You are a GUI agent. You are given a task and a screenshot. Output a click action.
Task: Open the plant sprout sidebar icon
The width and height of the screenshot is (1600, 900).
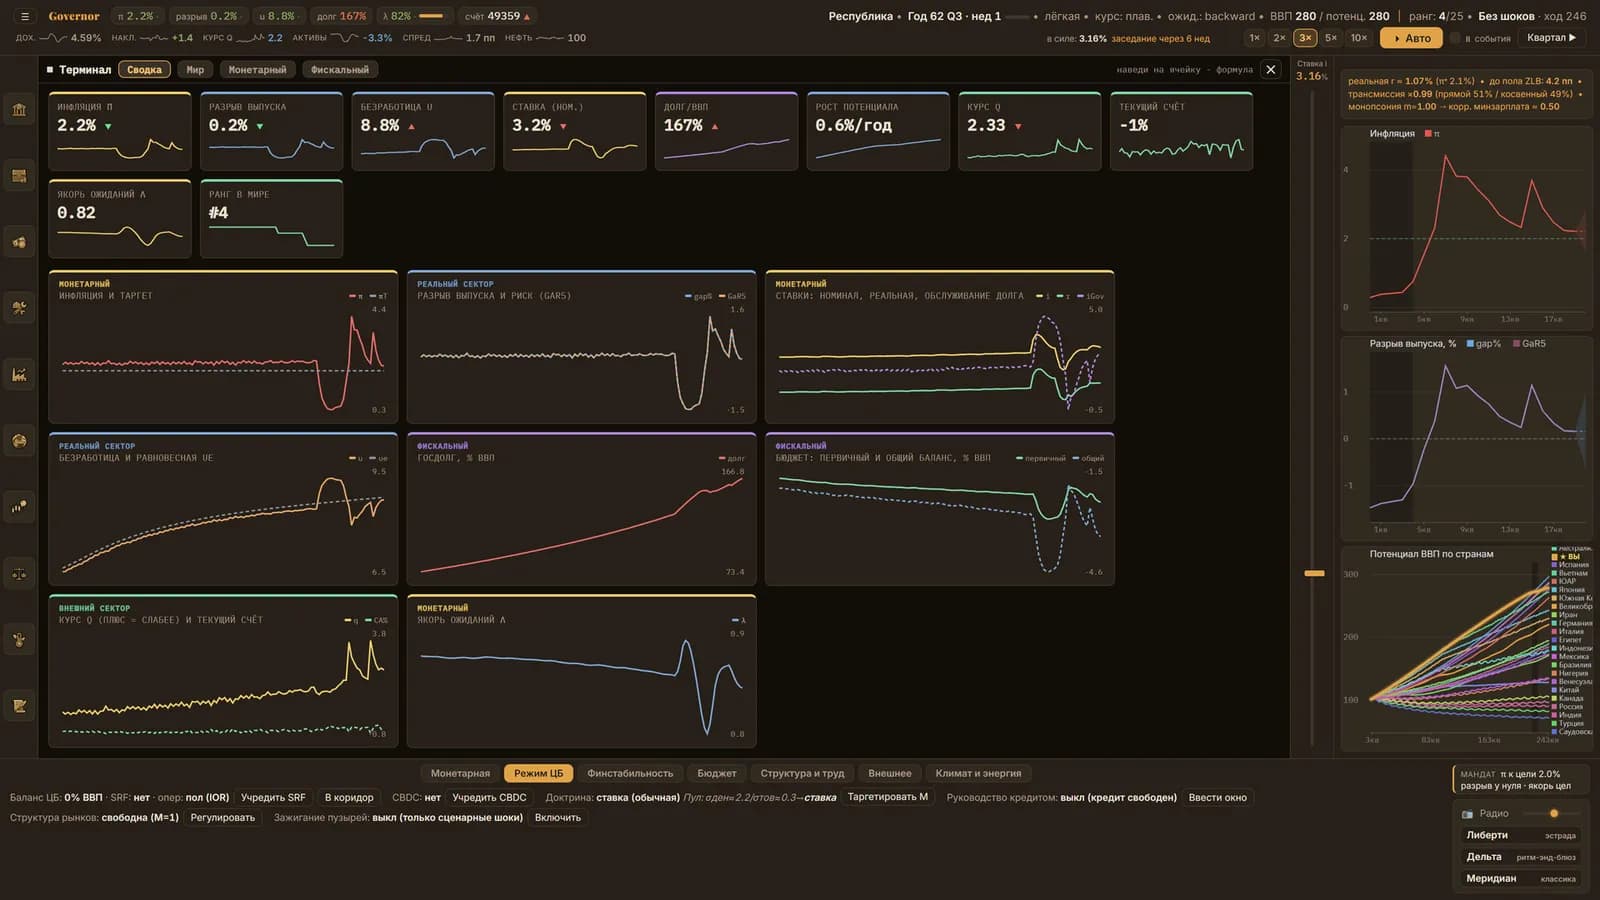(19, 640)
